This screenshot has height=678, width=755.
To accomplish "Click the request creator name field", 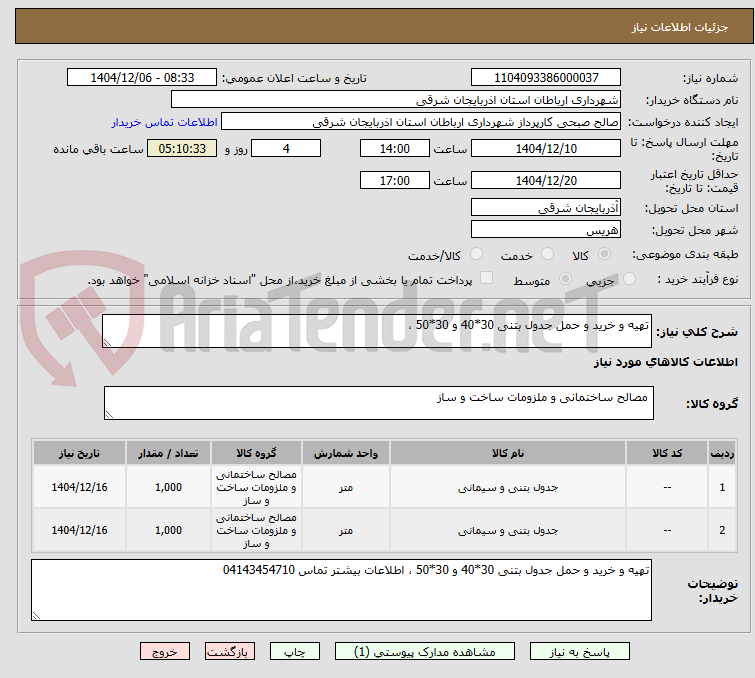I will point(421,122).
